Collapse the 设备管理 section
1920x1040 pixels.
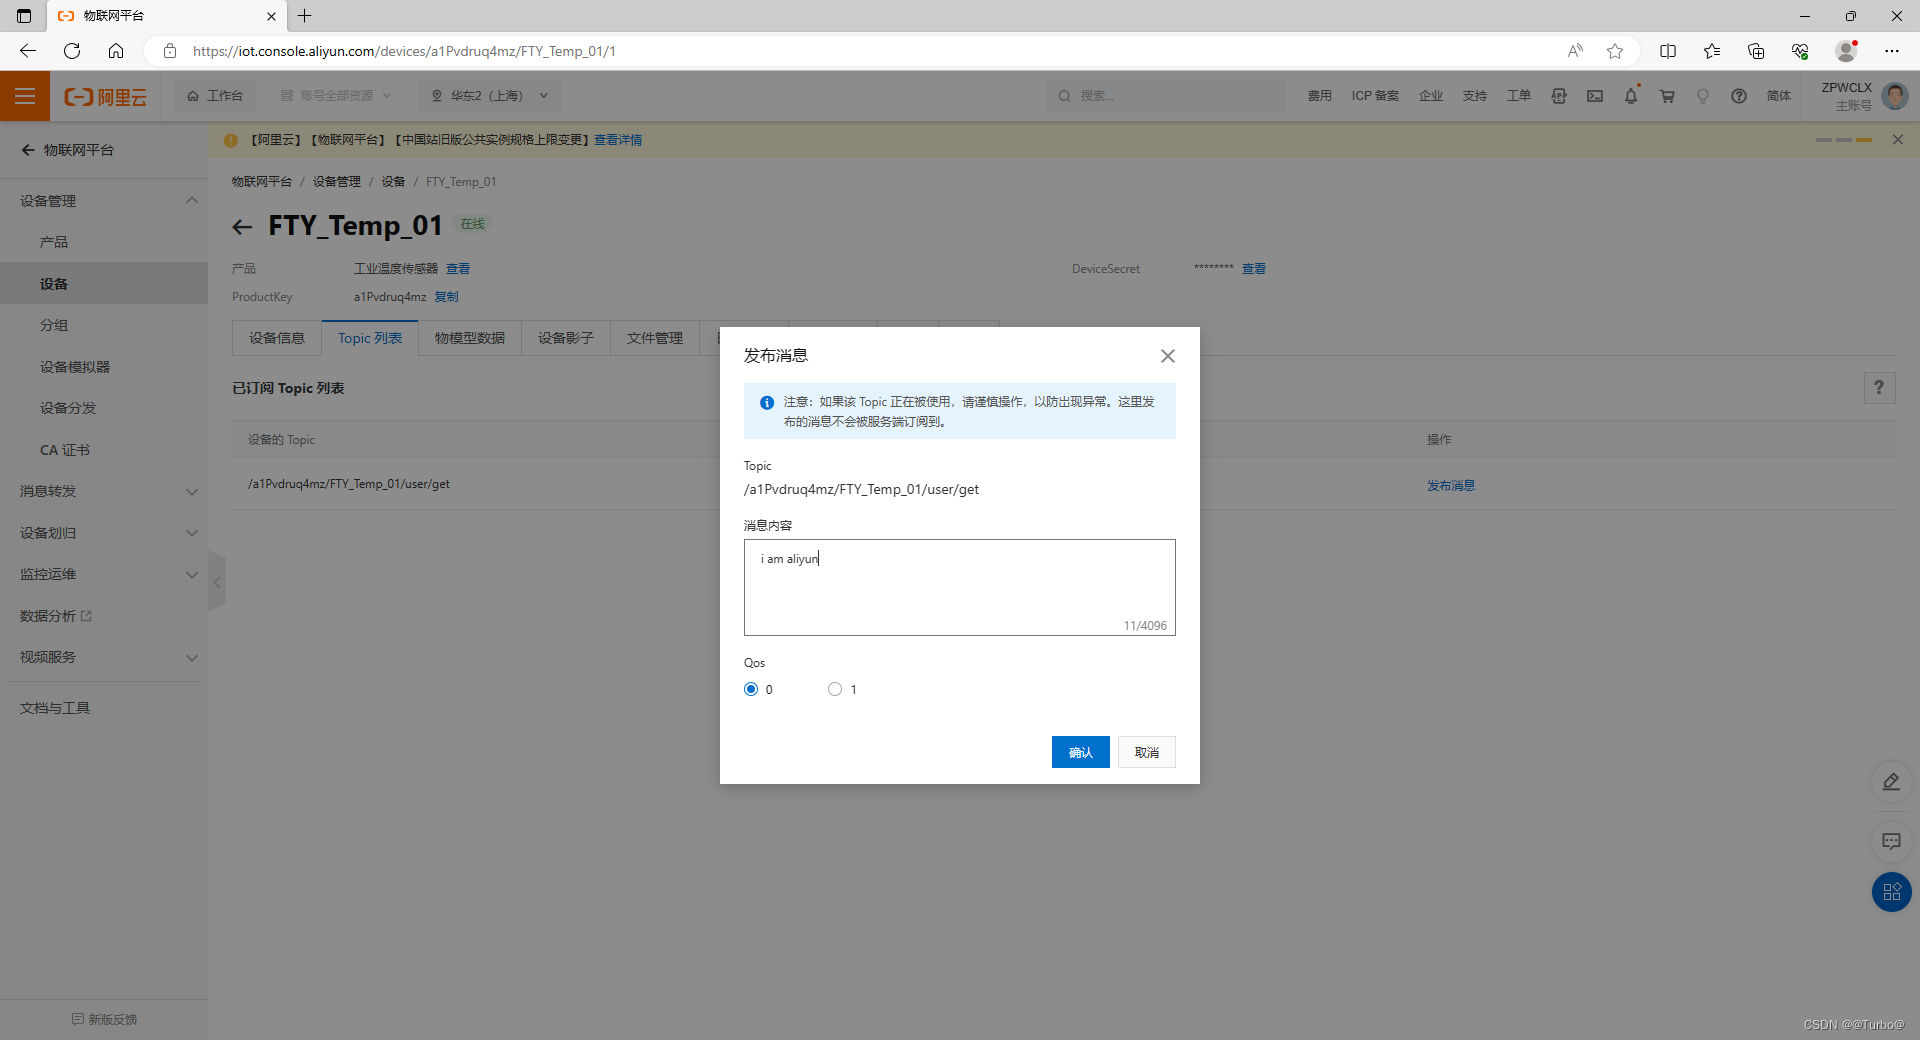click(191, 200)
